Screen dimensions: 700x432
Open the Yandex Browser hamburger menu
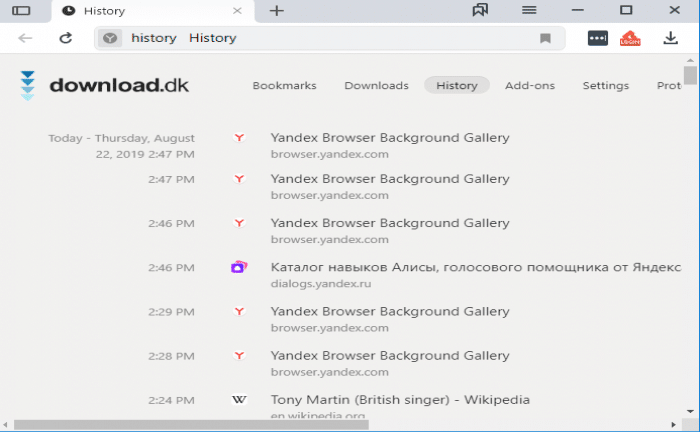529,10
